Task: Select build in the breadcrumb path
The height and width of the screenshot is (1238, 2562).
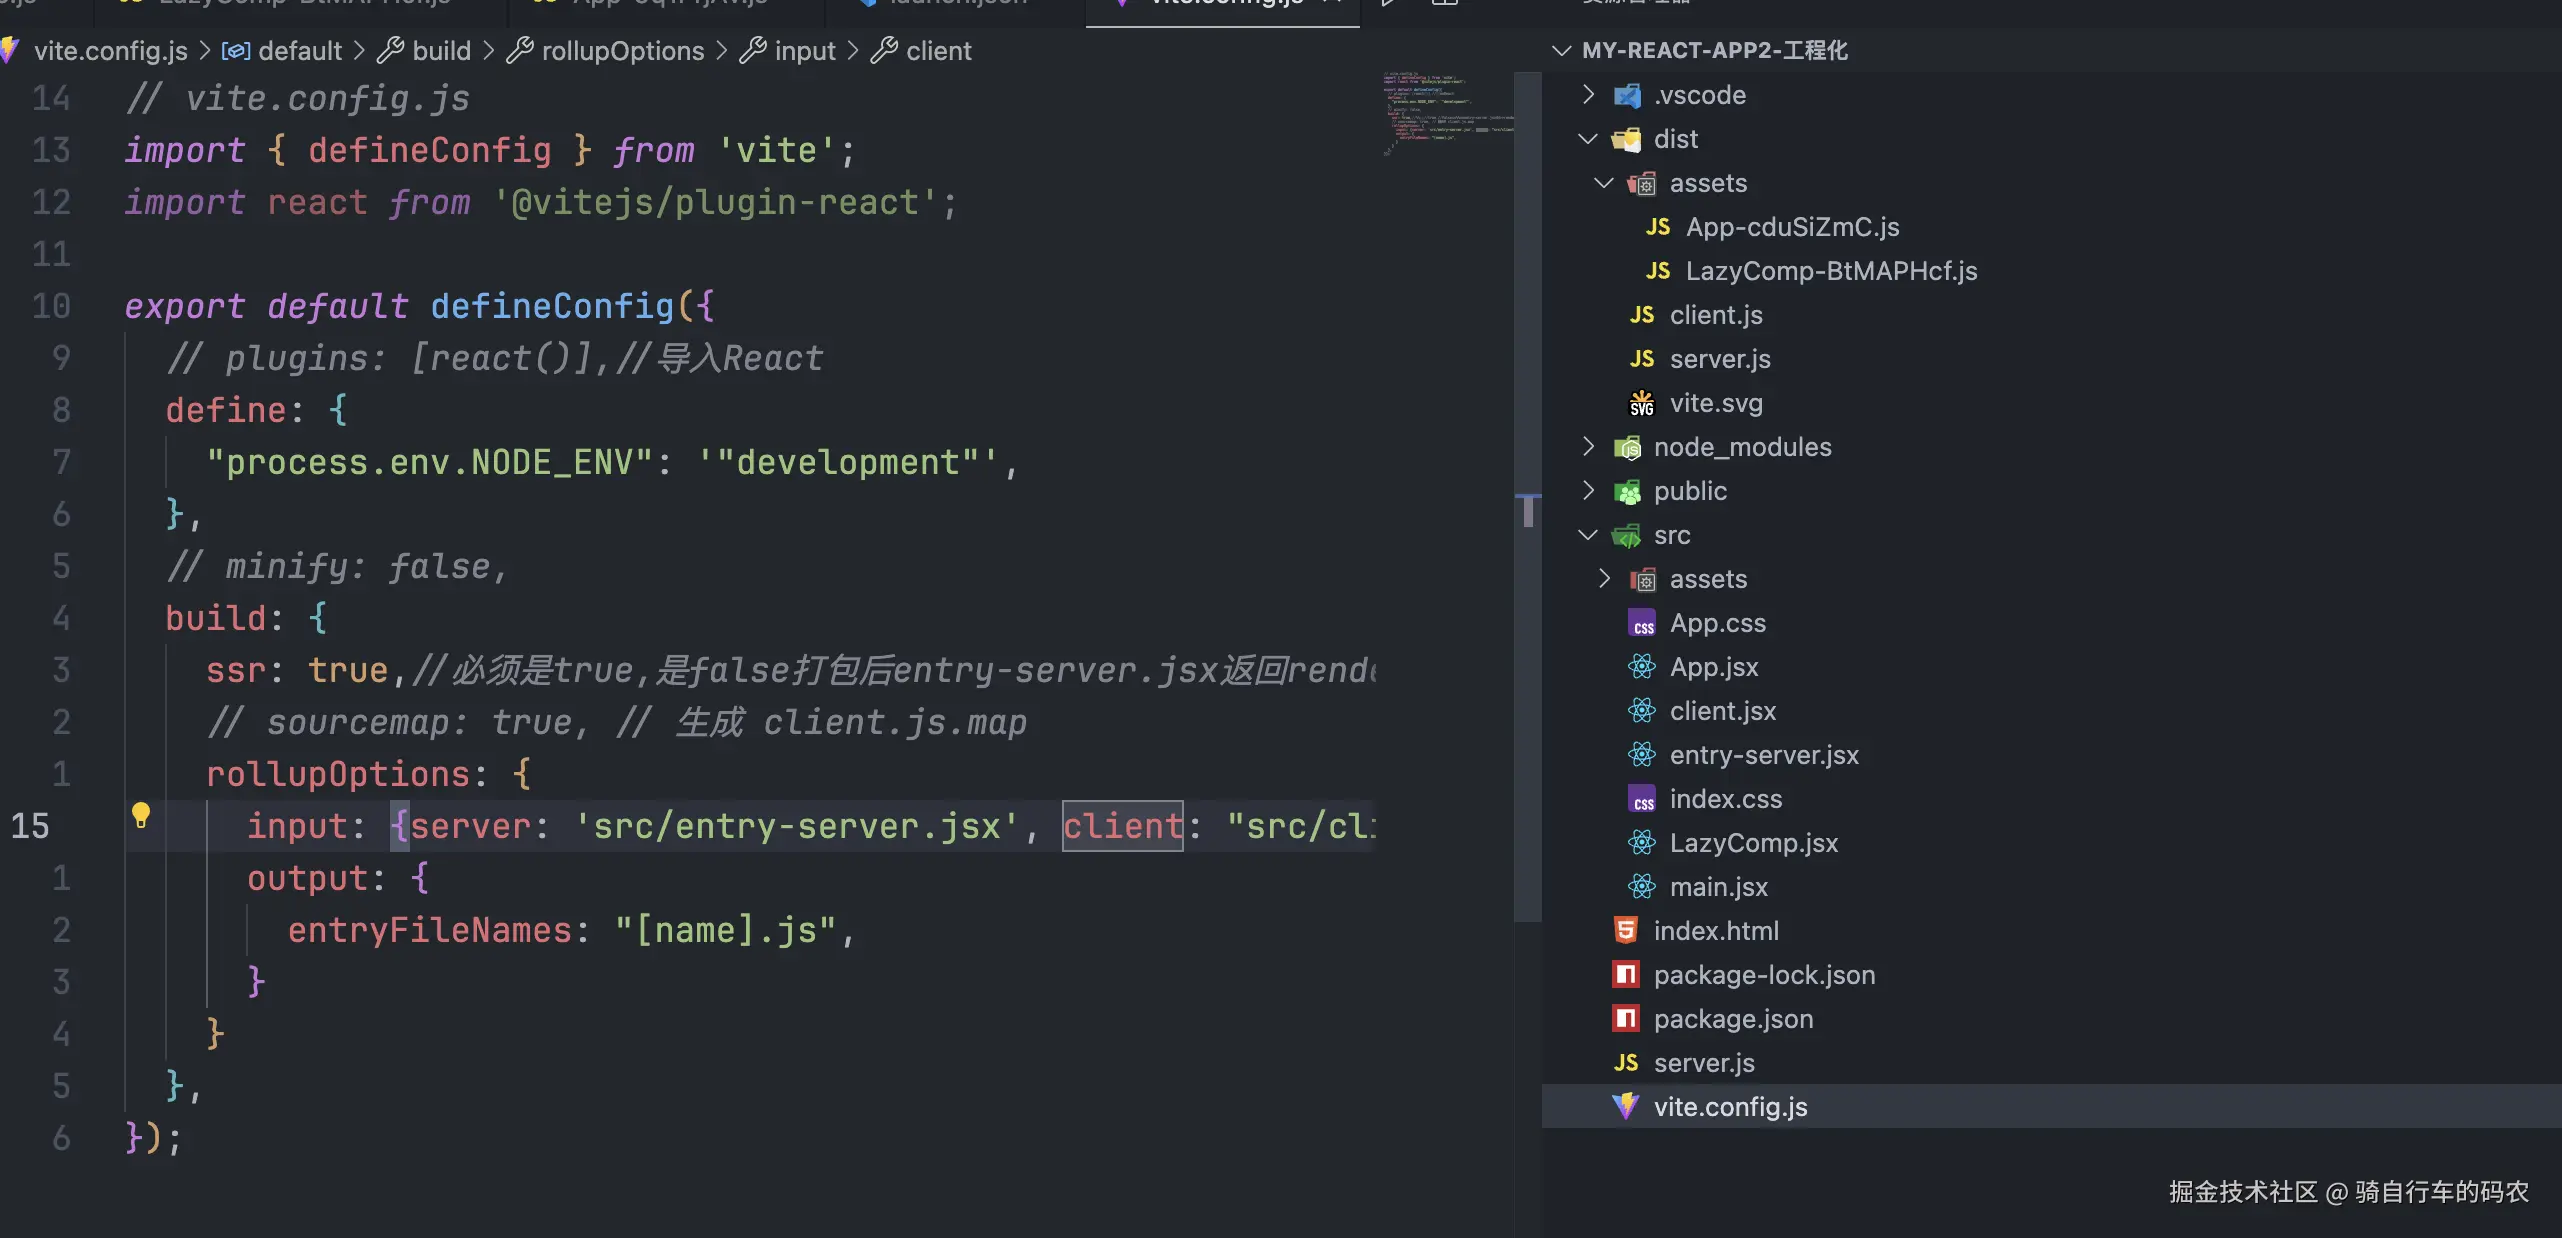Action: coord(441,51)
